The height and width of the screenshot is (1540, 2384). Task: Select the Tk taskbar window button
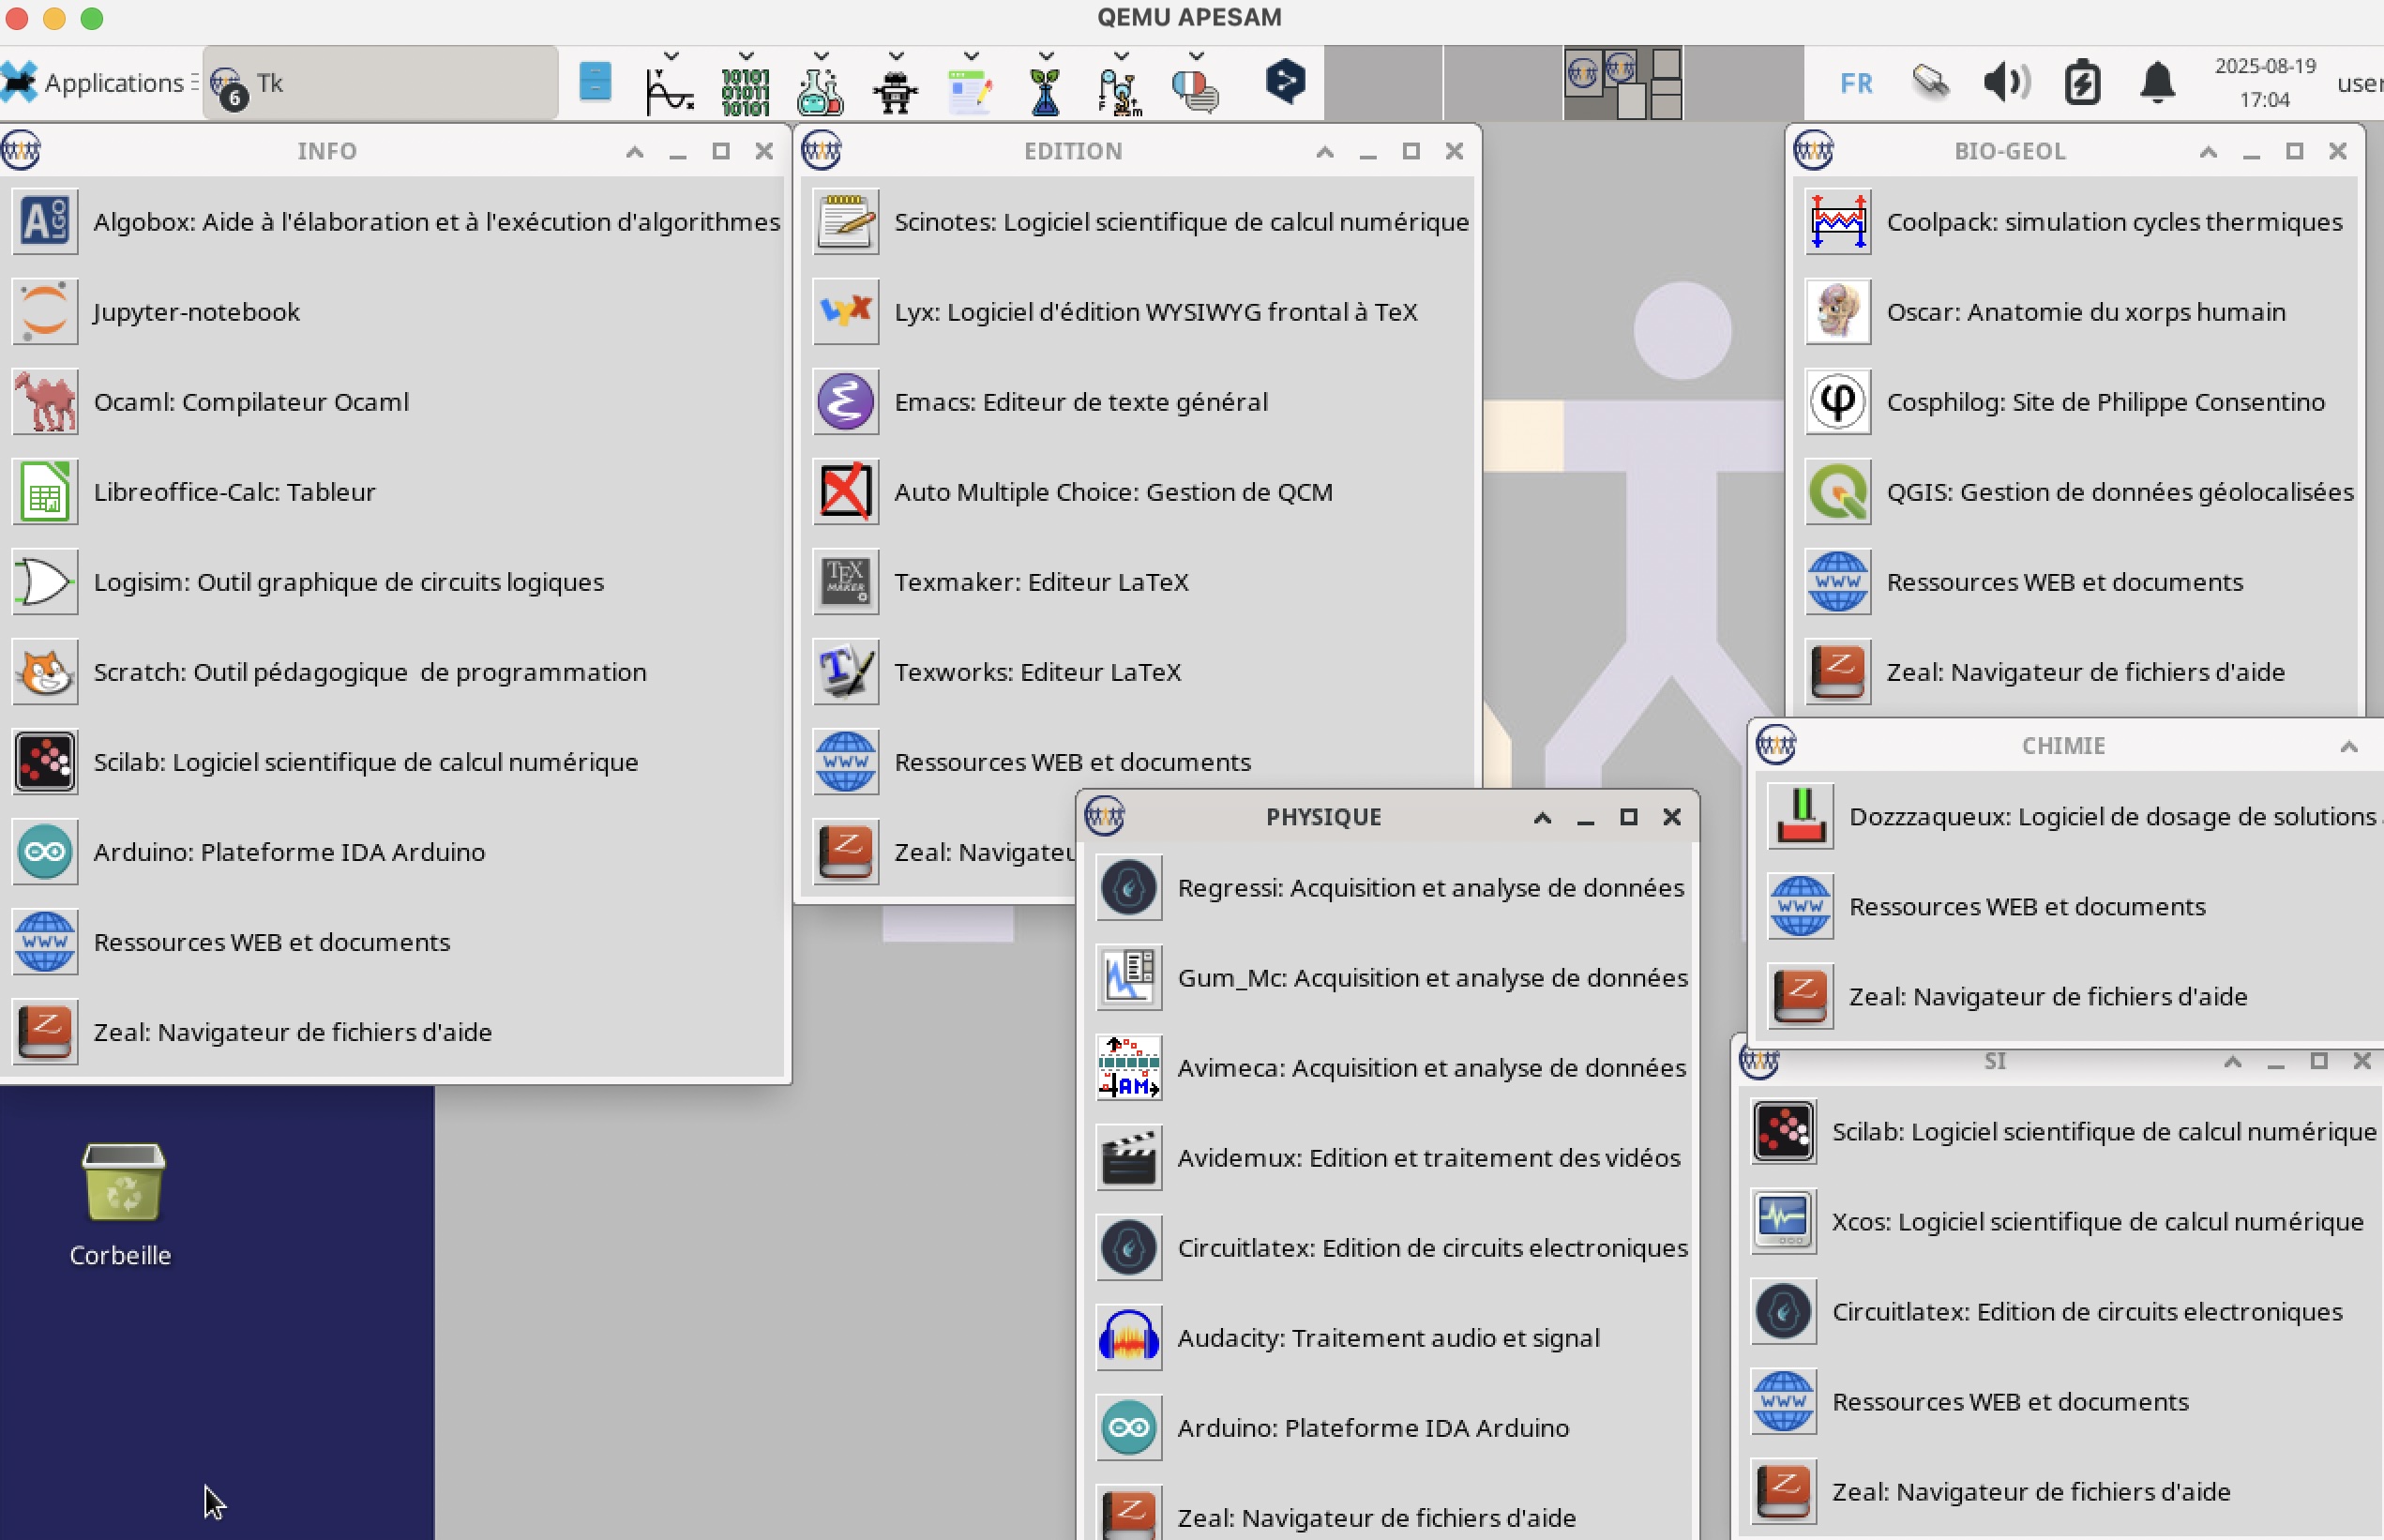tap(381, 83)
